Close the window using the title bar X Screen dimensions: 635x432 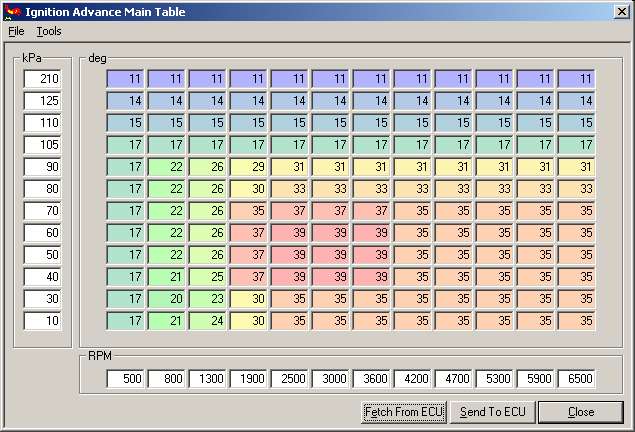[x=620, y=11]
